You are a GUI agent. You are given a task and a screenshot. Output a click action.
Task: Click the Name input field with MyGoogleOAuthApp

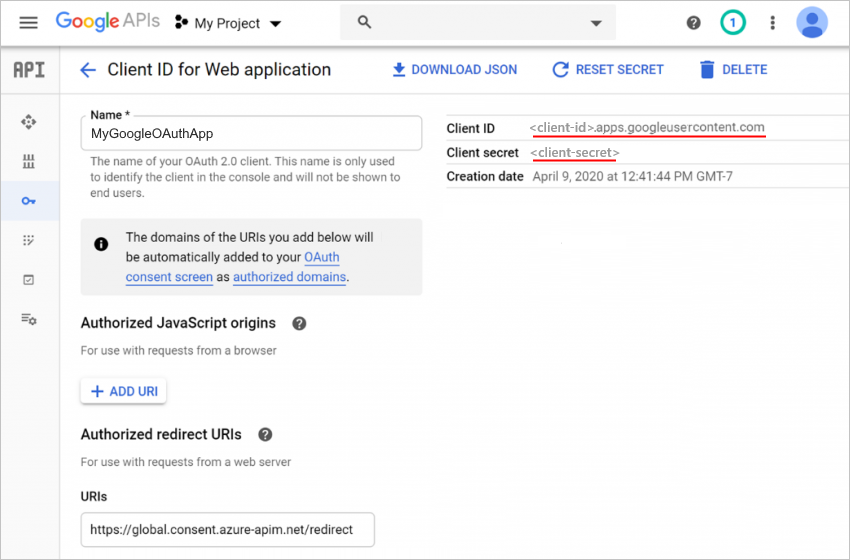[x=251, y=133]
